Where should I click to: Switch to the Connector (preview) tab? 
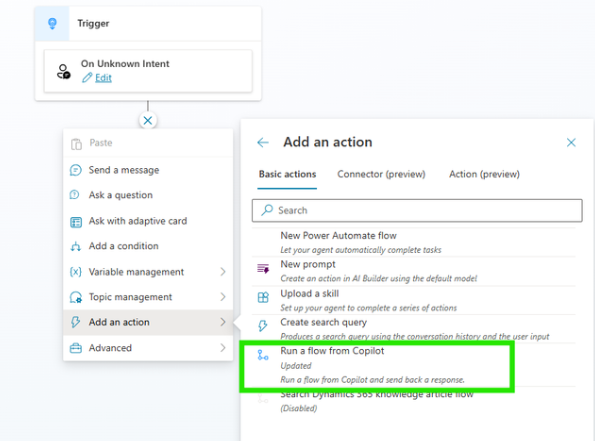click(x=381, y=174)
